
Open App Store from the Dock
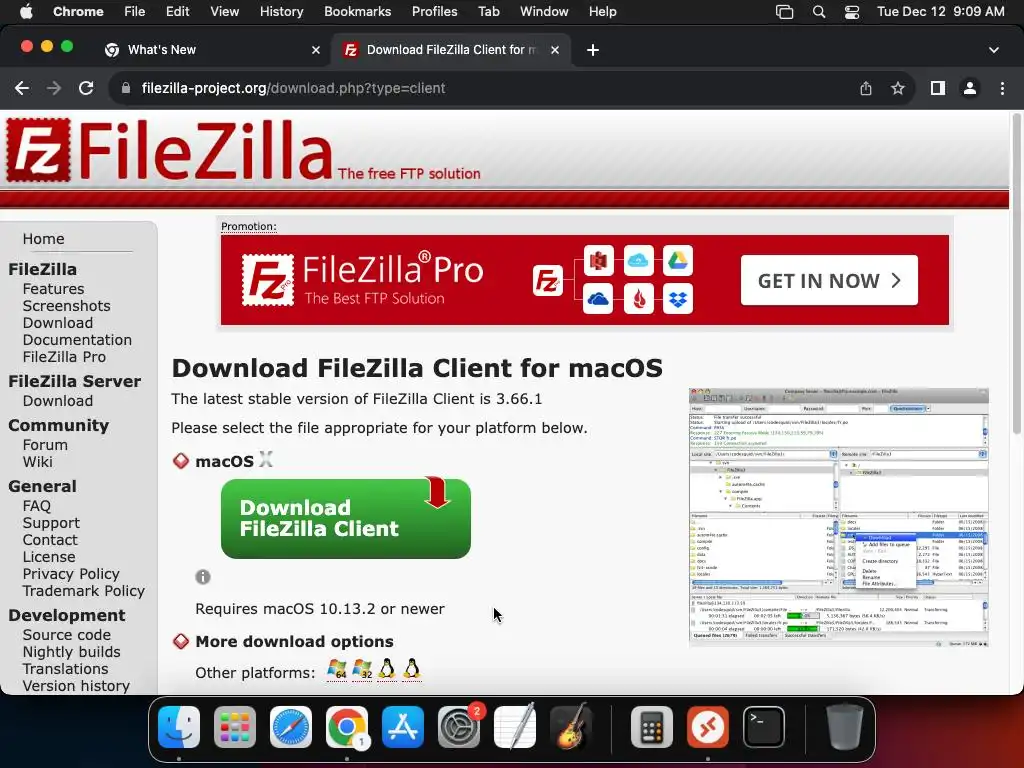coord(403,727)
